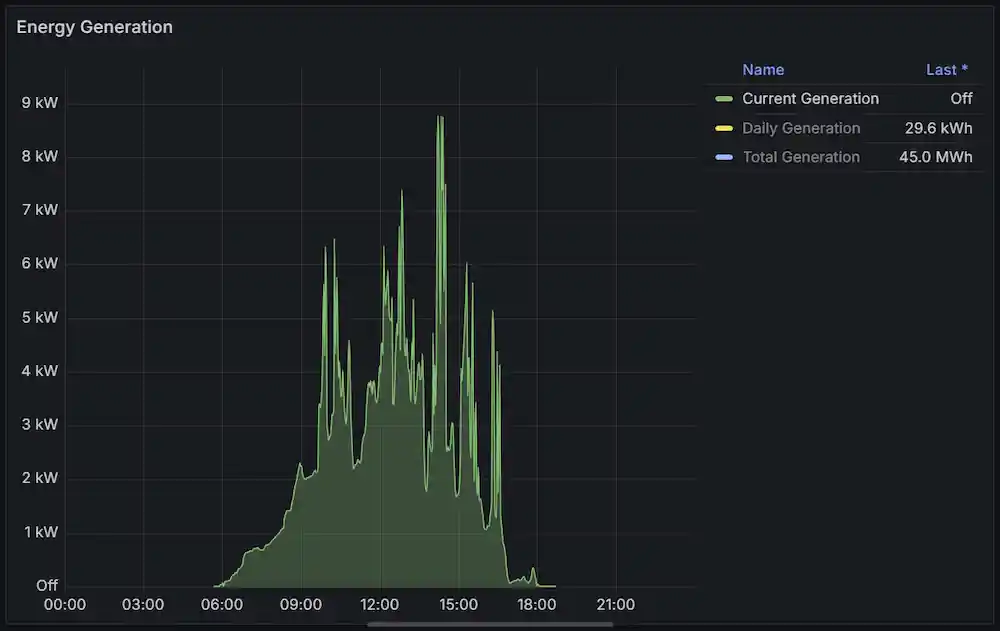Toggle Daily Generation series visibility

pyautogui.click(x=800, y=128)
